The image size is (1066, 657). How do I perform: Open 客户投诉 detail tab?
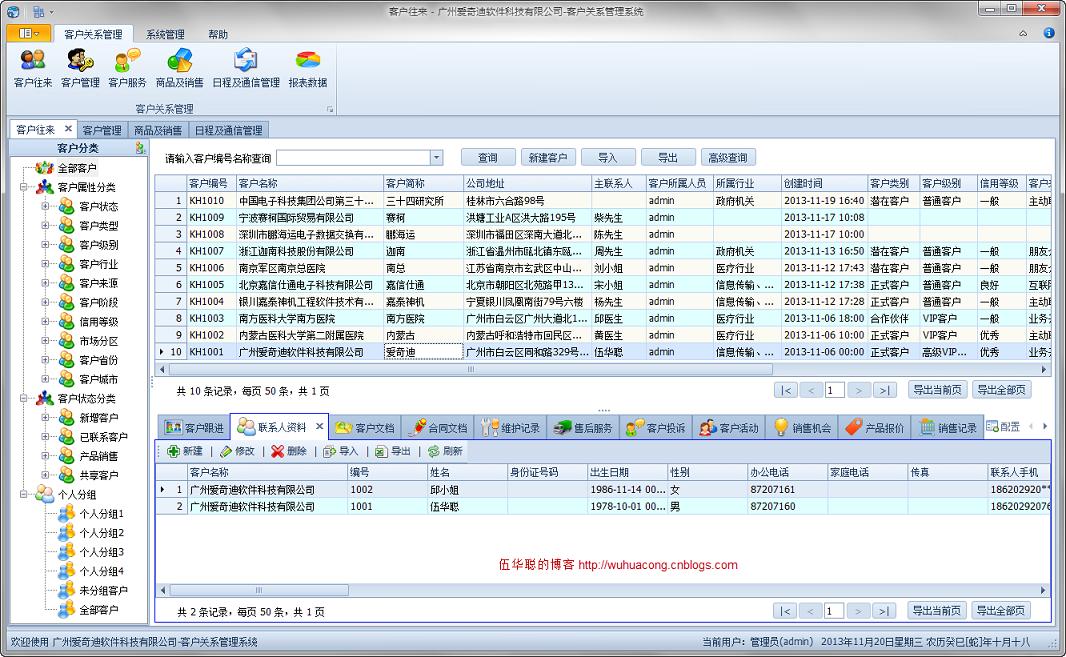tap(656, 428)
